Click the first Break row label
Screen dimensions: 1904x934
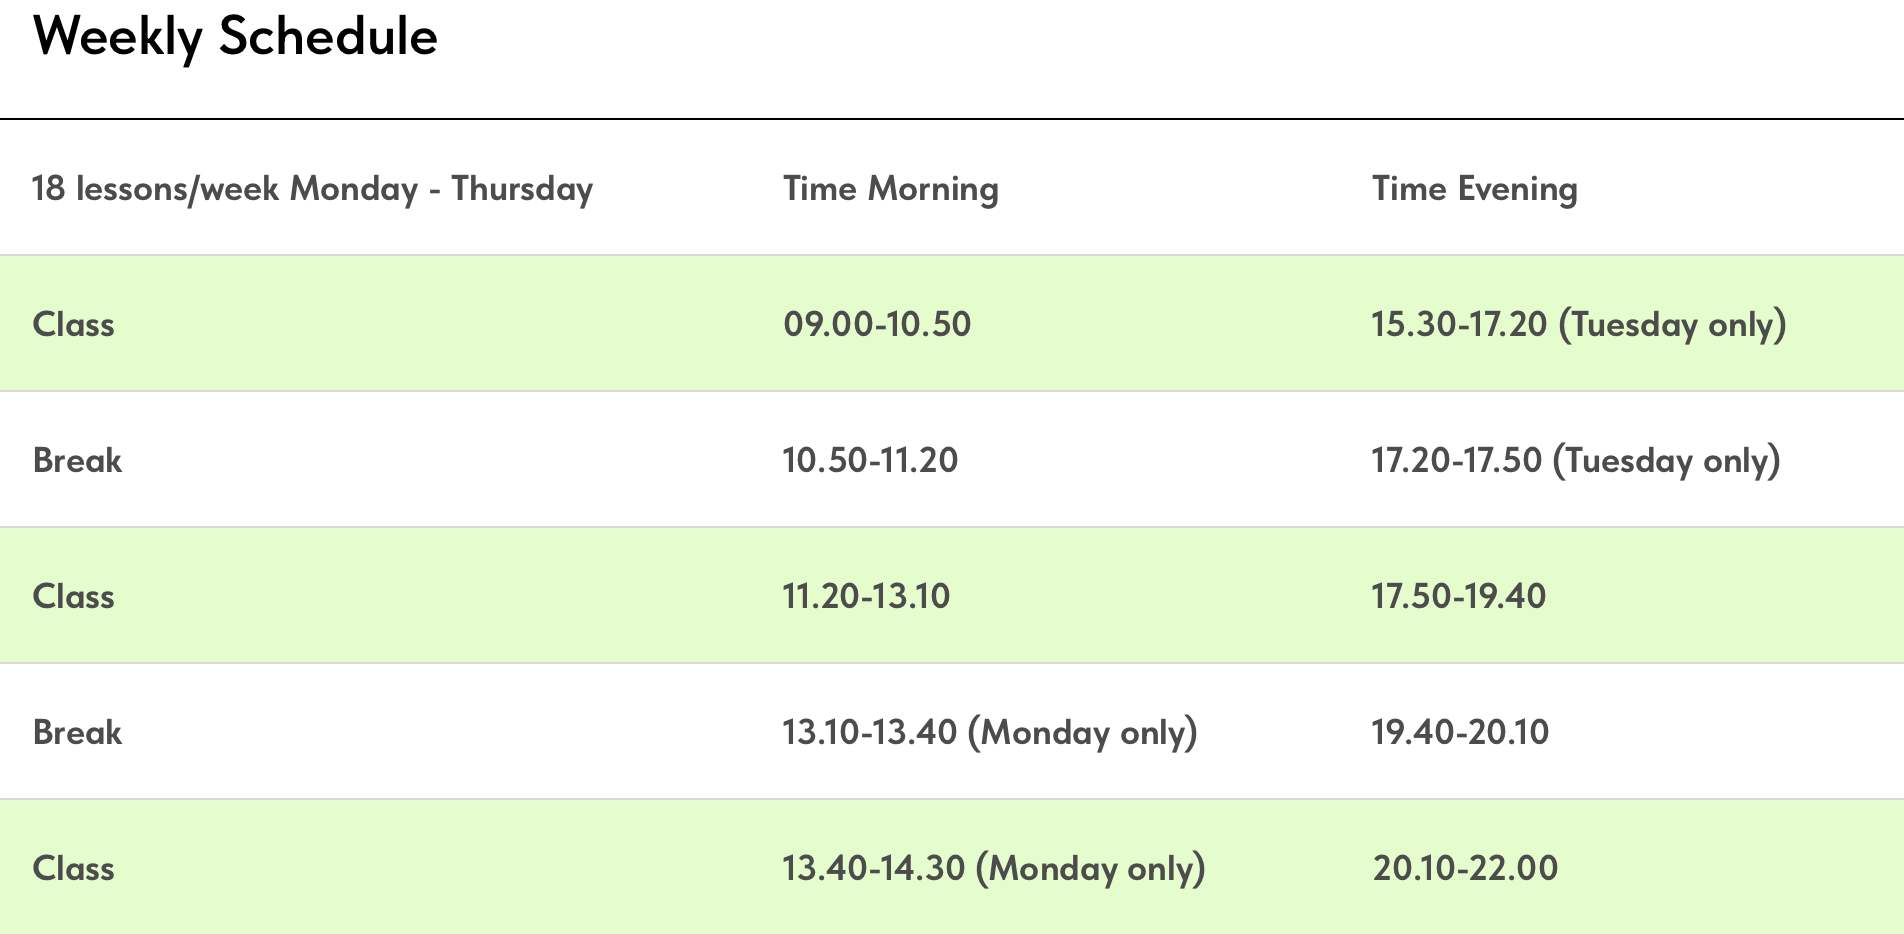pyautogui.click(x=77, y=460)
